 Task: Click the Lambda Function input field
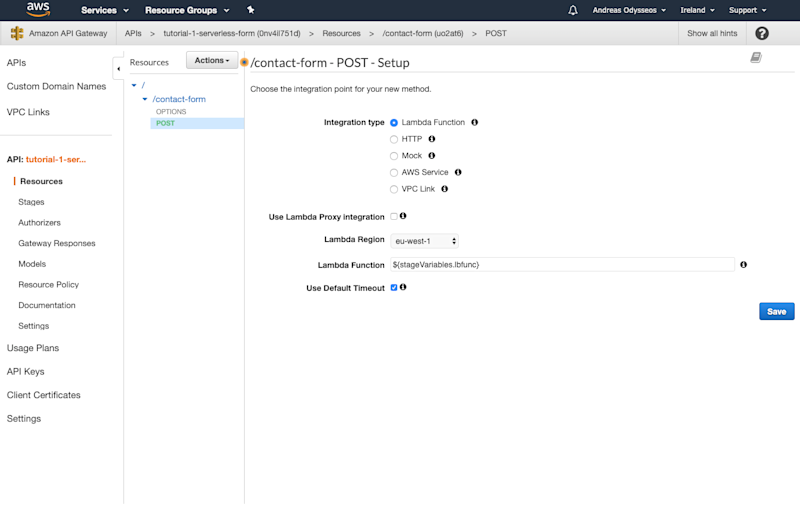[x=562, y=265]
